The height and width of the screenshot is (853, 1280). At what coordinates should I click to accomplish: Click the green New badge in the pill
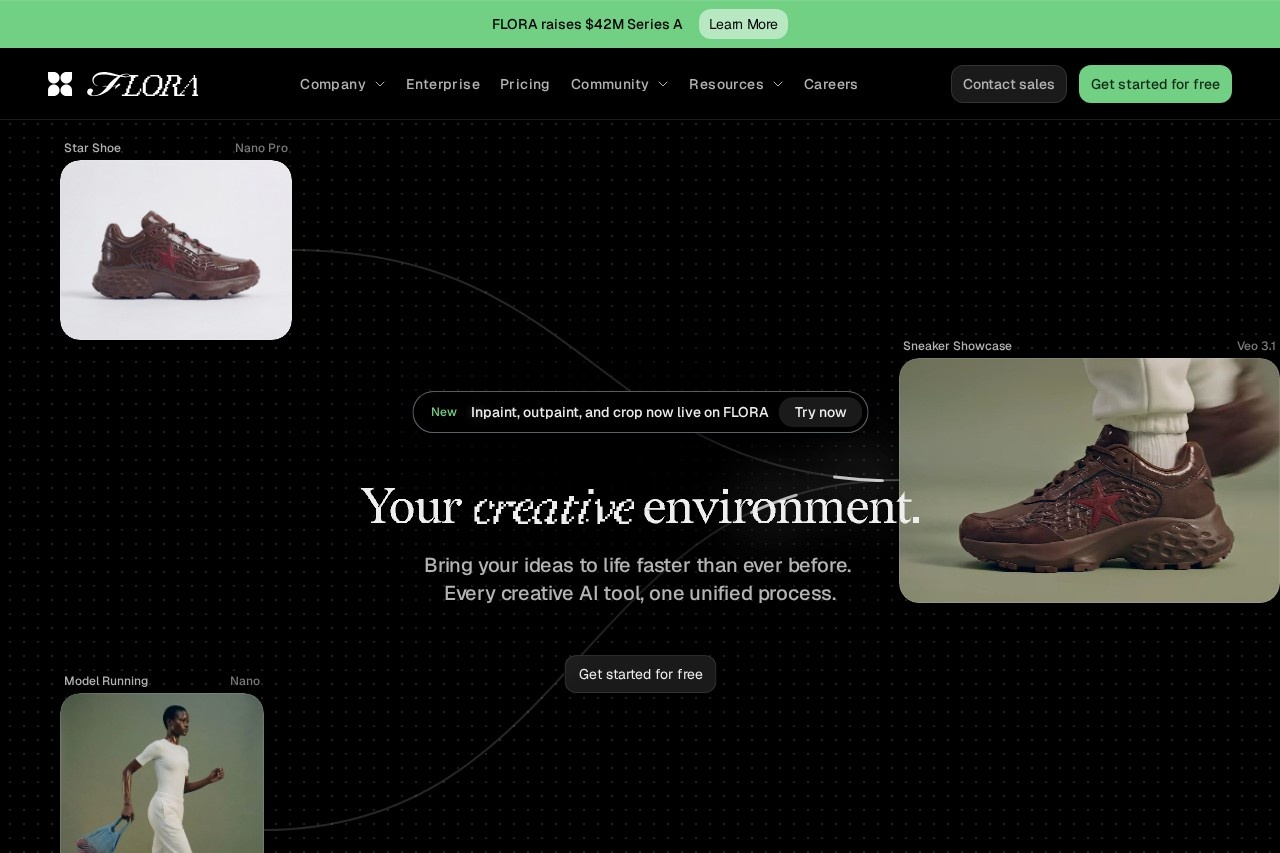pos(444,412)
